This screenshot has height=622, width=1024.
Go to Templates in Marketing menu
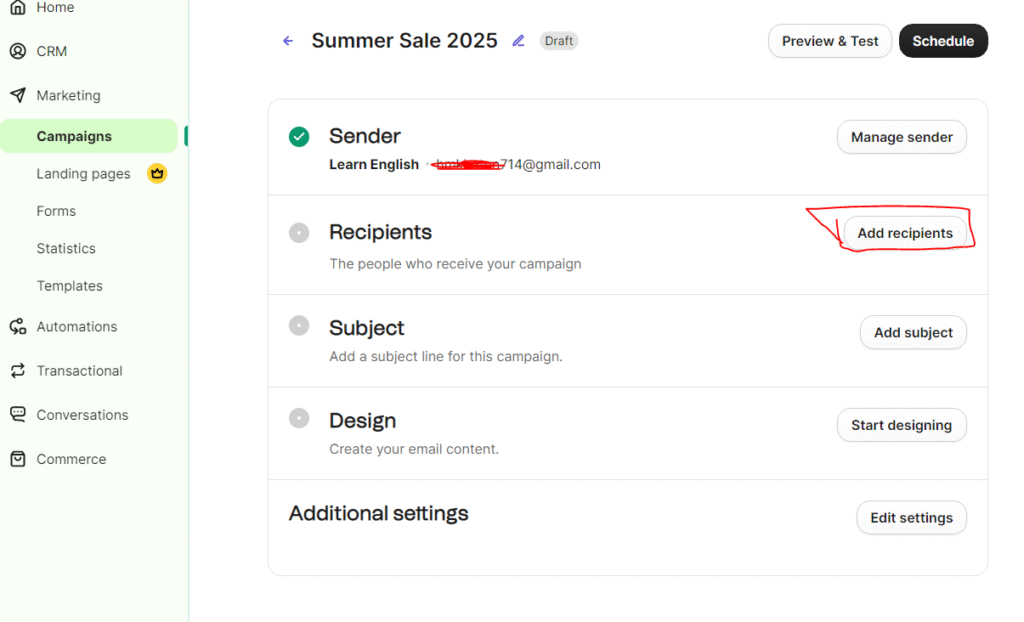coord(70,286)
